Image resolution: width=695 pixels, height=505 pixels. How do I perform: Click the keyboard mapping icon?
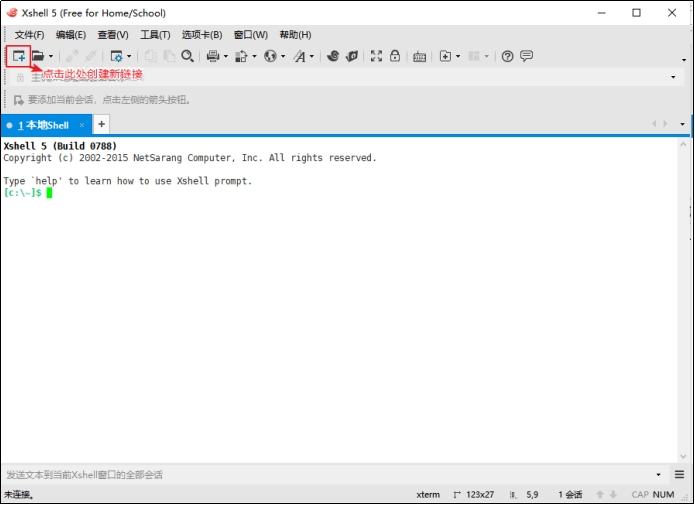pyautogui.click(x=419, y=57)
